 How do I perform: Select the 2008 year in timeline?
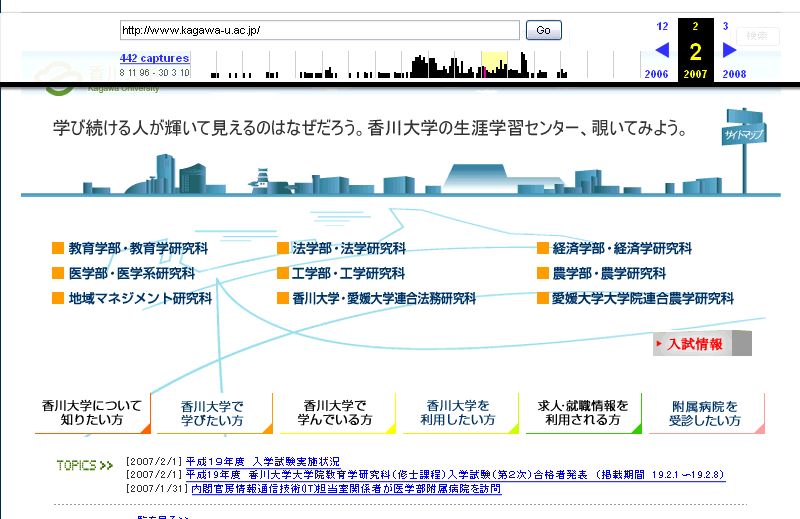click(734, 74)
